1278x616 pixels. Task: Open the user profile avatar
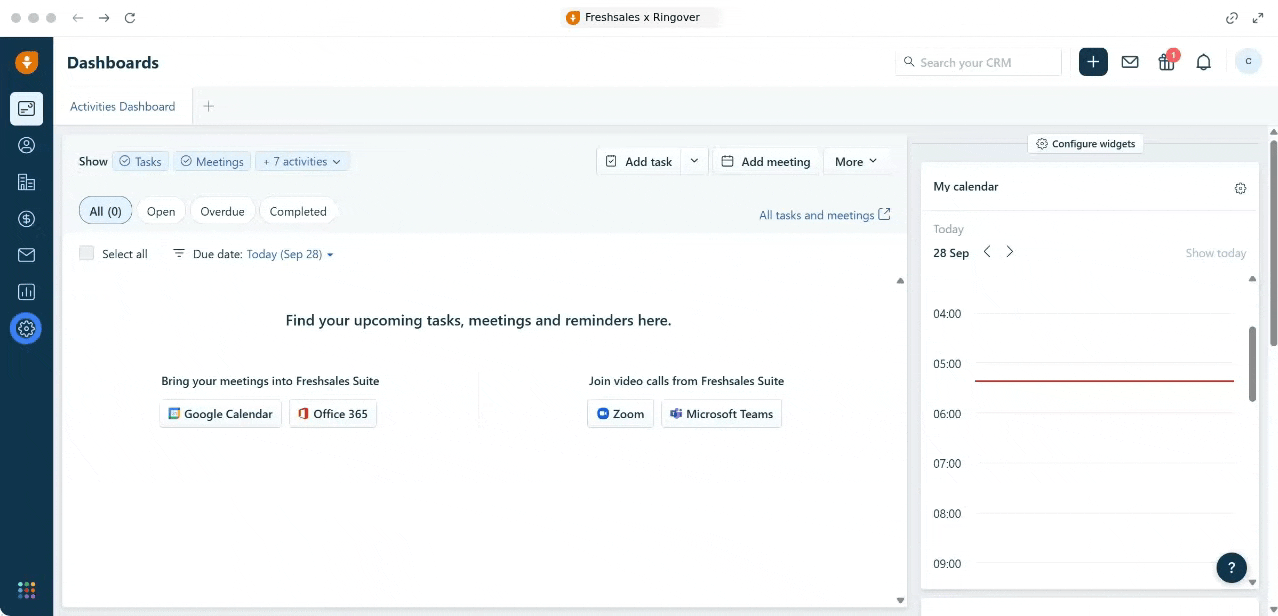point(1248,62)
